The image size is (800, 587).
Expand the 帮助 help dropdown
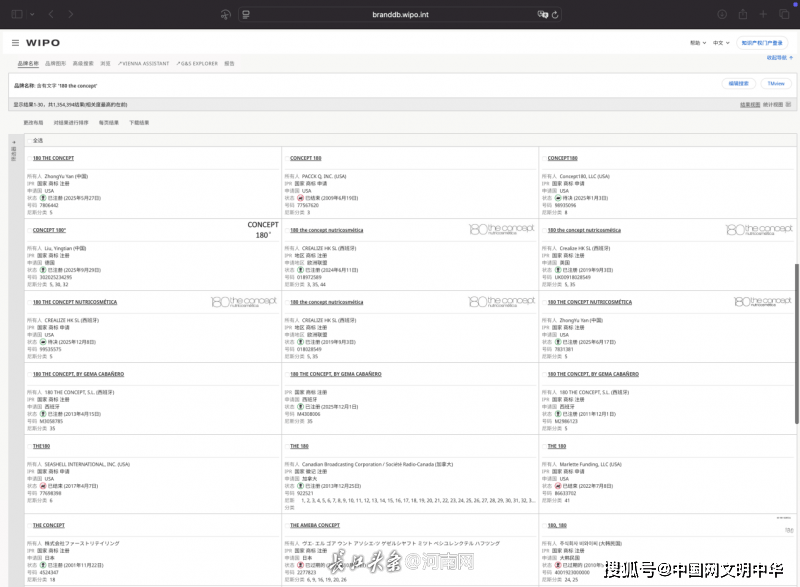(x=696, y=43)
